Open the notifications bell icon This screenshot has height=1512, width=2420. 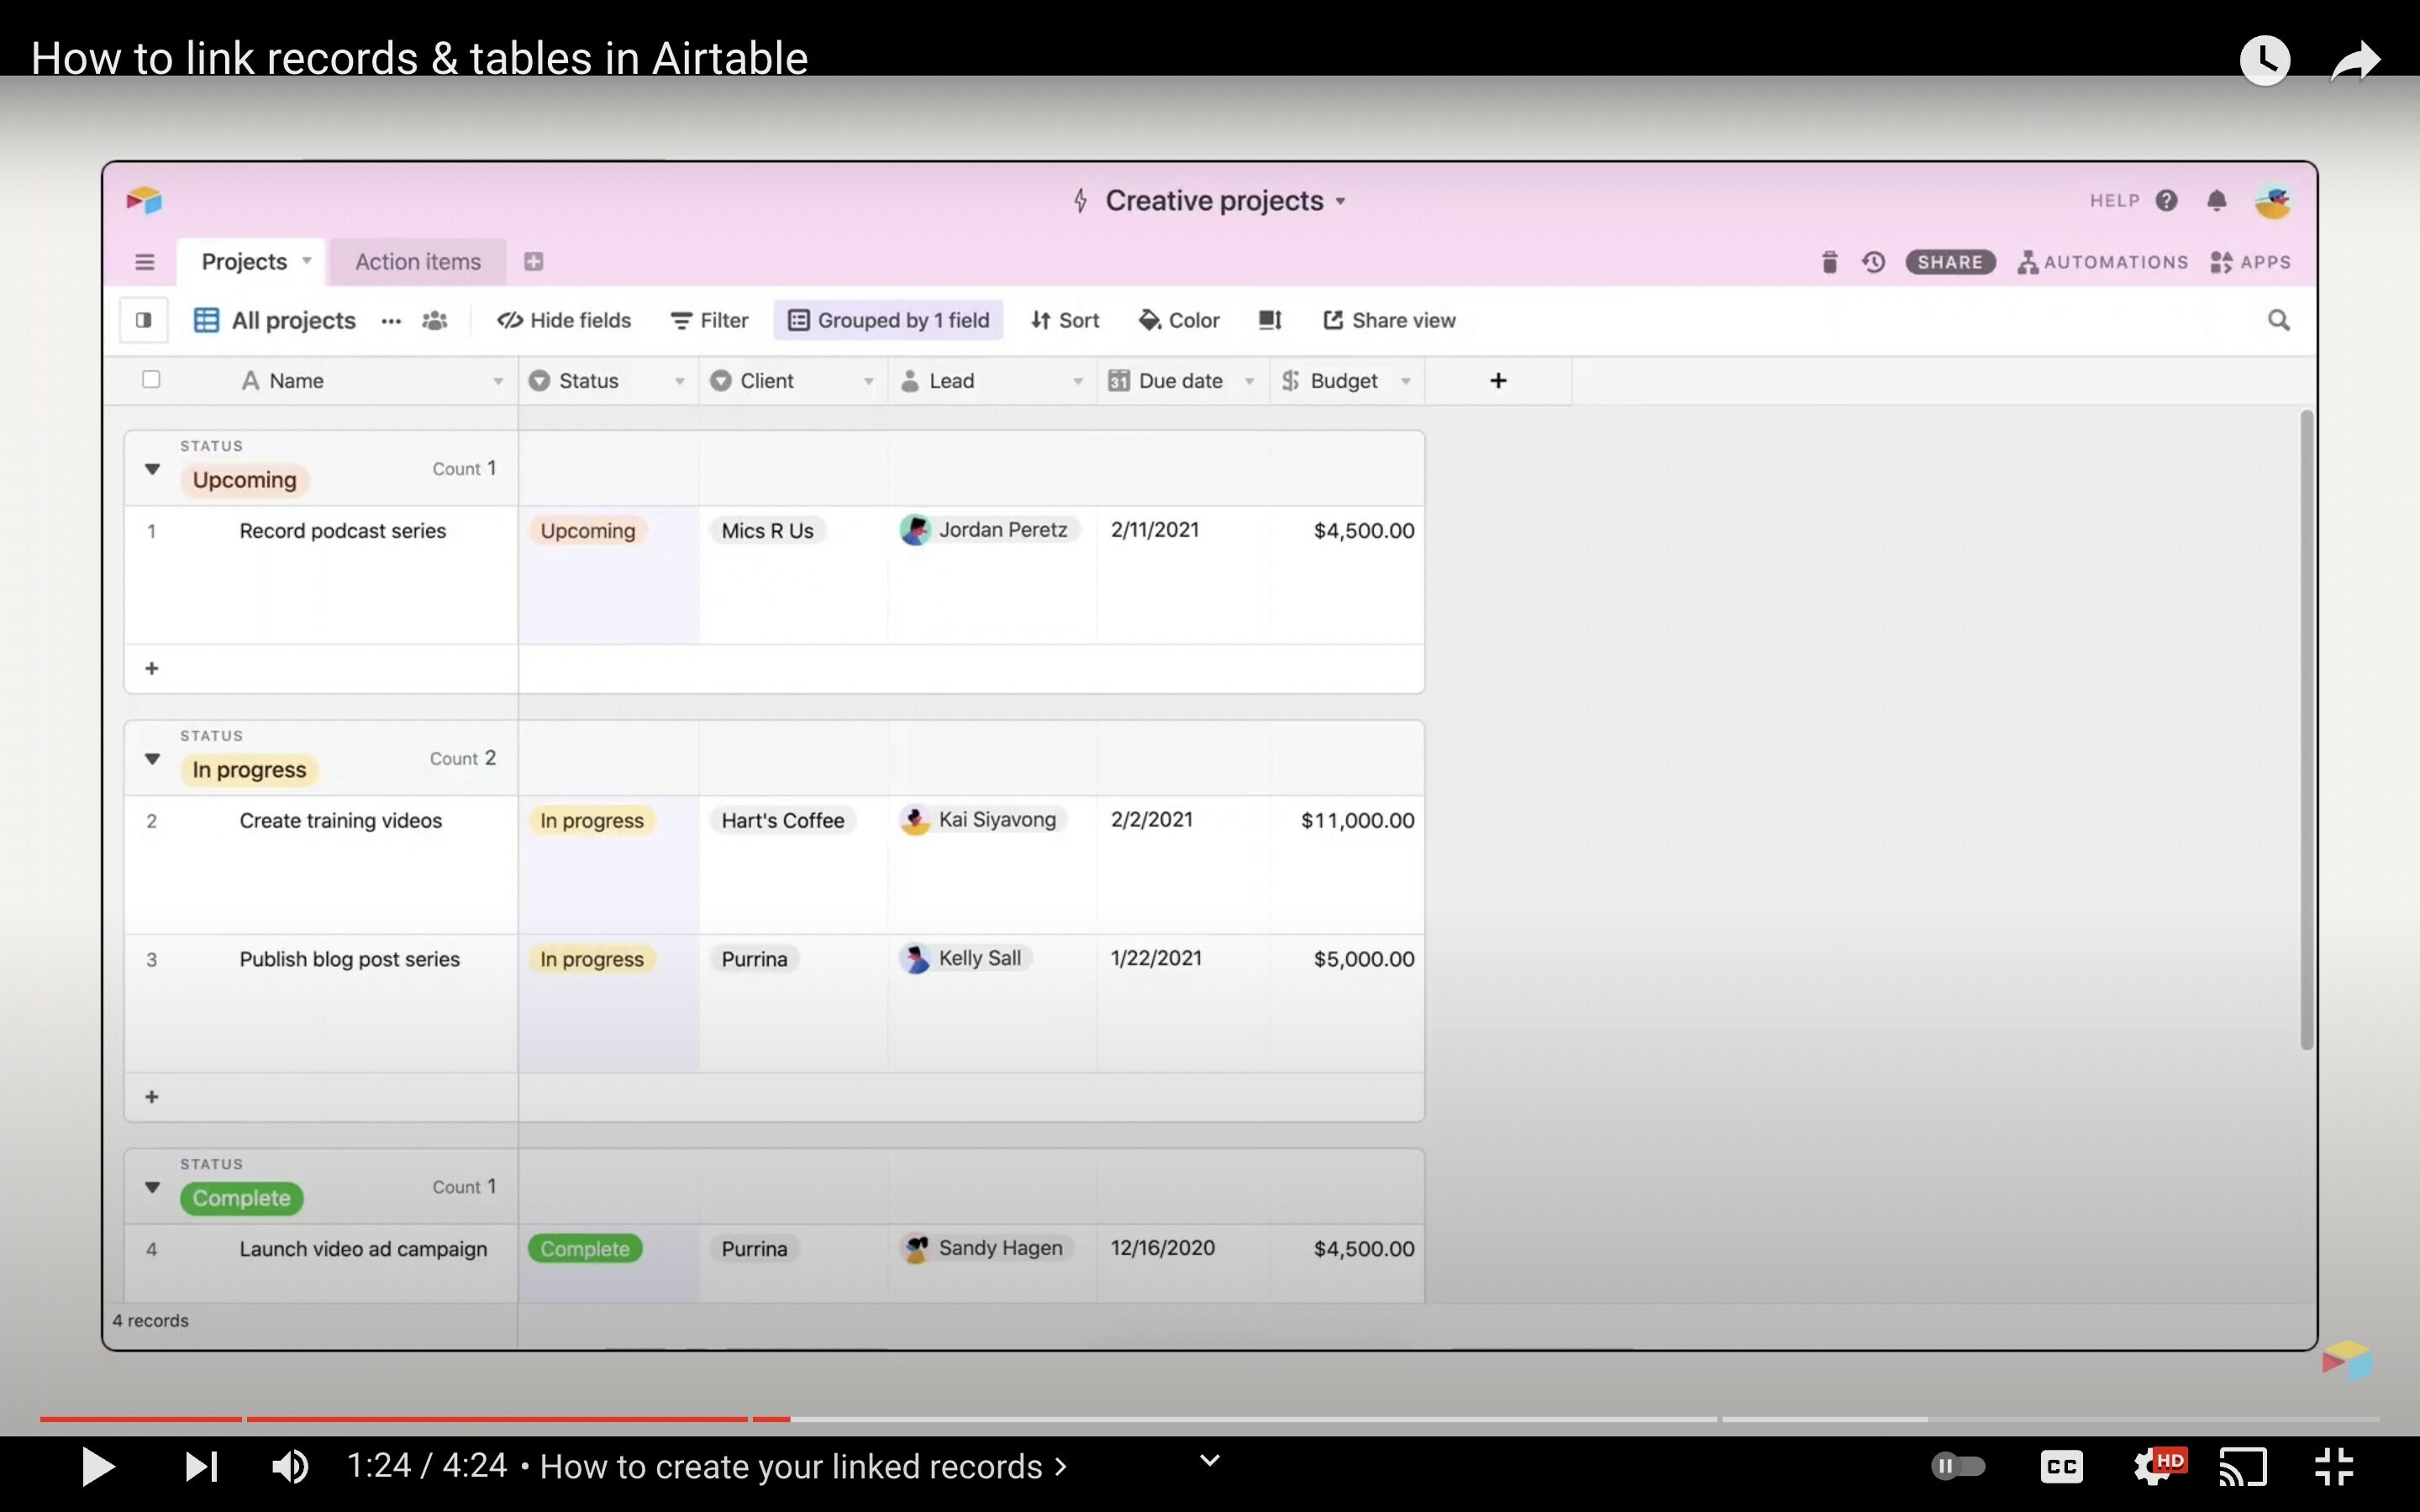tap(2216, 201)
